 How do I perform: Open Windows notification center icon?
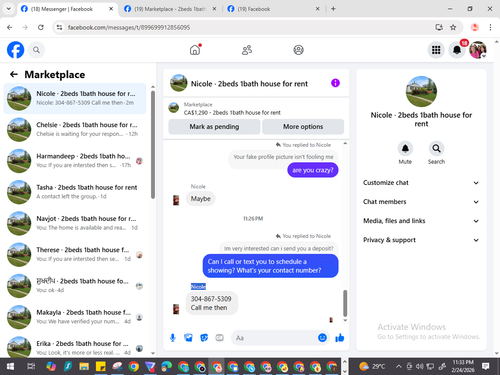tap(486, 367)
